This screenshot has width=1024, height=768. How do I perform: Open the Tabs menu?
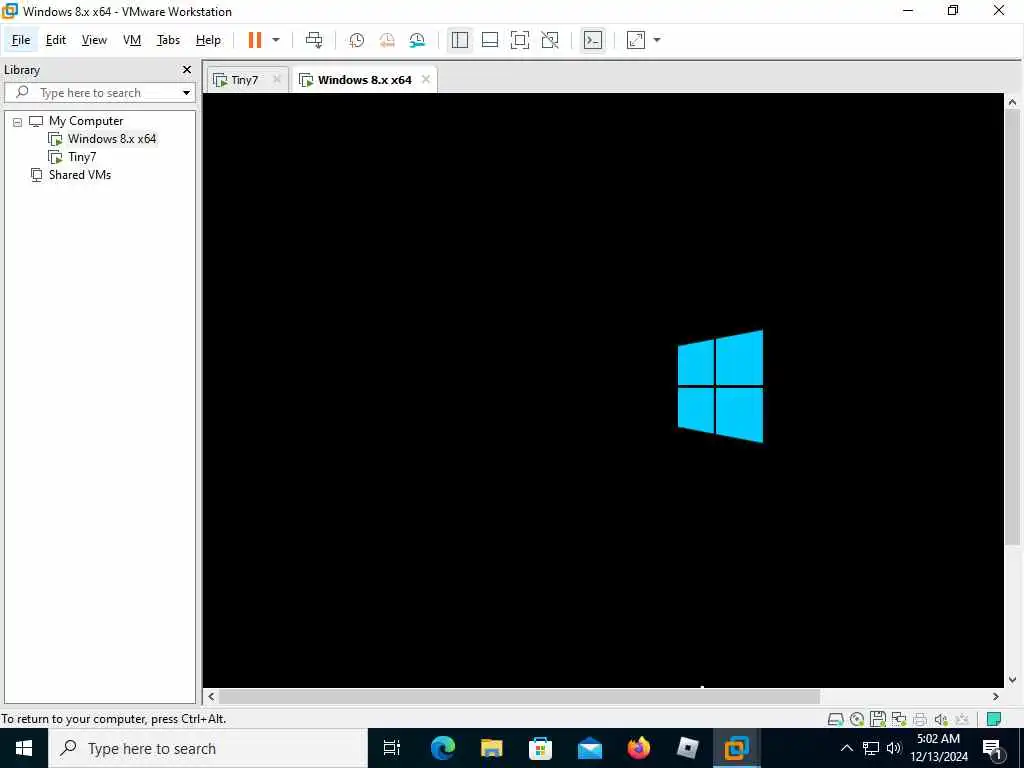coord(168,40)
